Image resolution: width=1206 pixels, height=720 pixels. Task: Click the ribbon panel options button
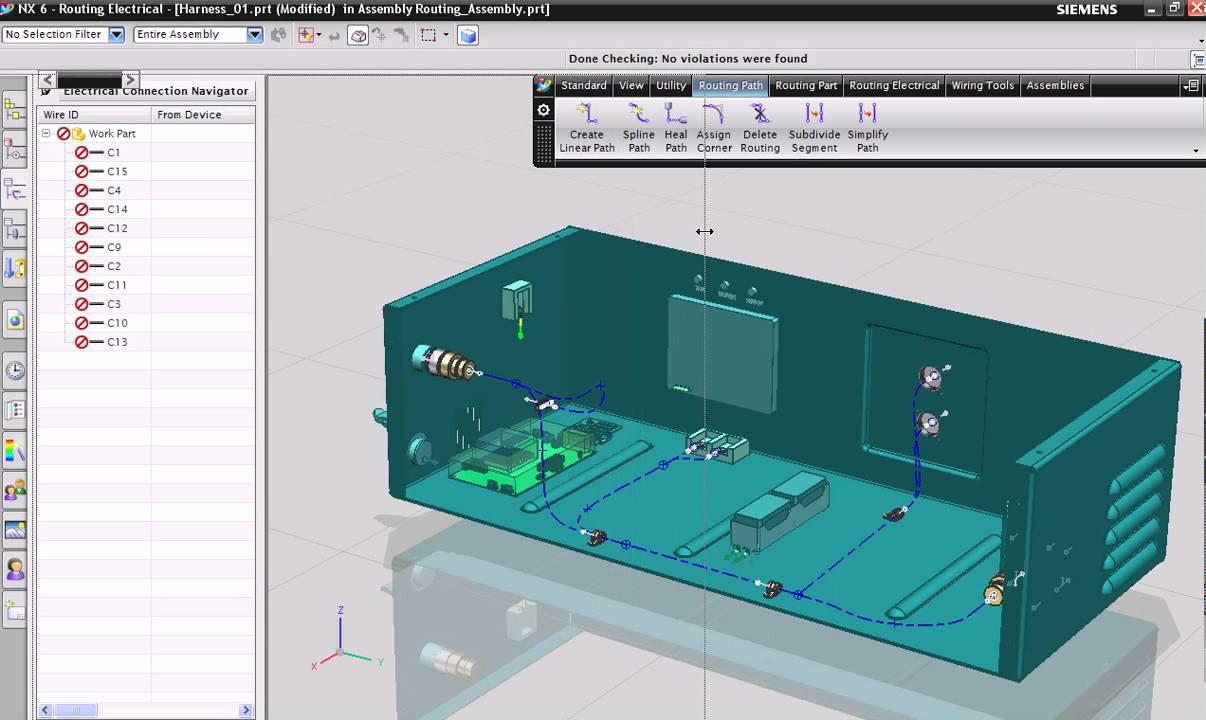coord(1191,86)
